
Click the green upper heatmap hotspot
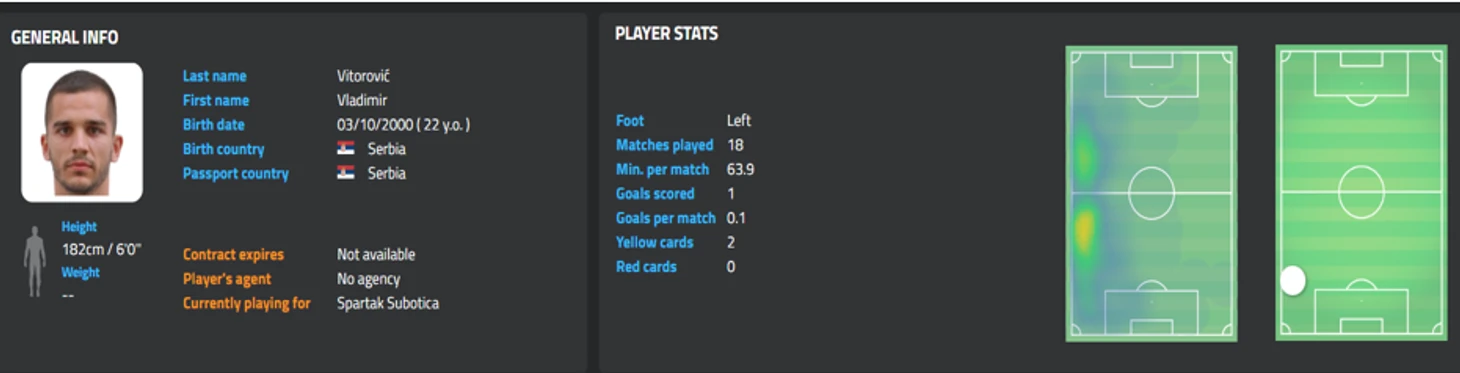point(1083,157)
